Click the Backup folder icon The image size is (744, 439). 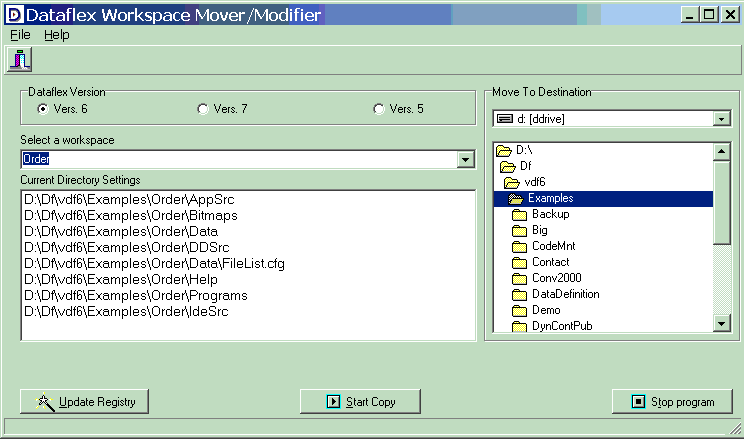[x=520, y=215]
